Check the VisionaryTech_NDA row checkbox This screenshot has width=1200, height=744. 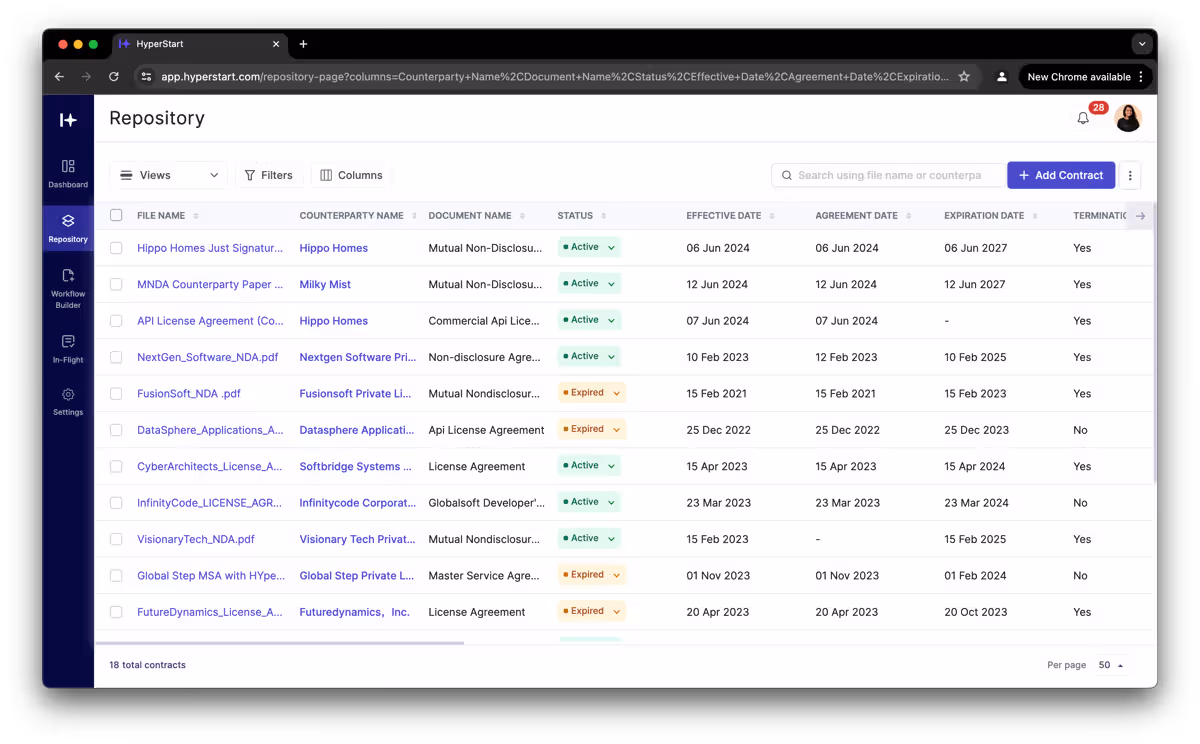(116, 538)
